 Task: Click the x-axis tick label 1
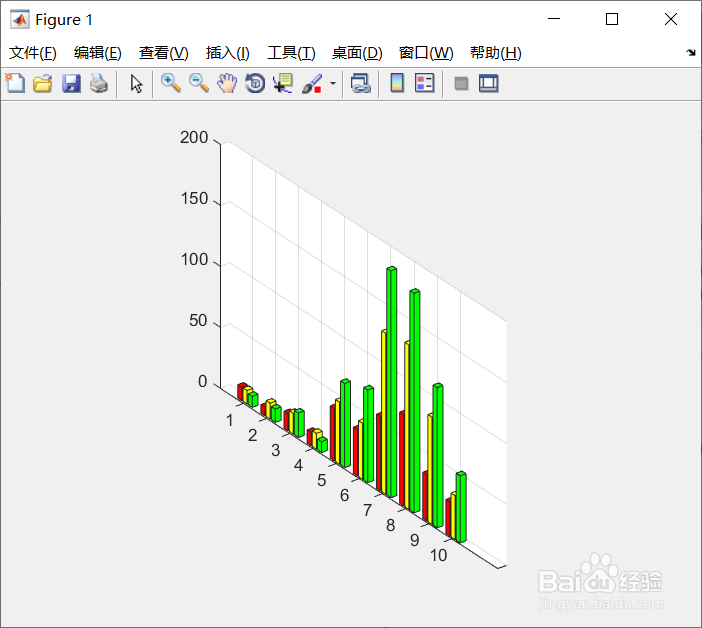click(x=230, y=420)
